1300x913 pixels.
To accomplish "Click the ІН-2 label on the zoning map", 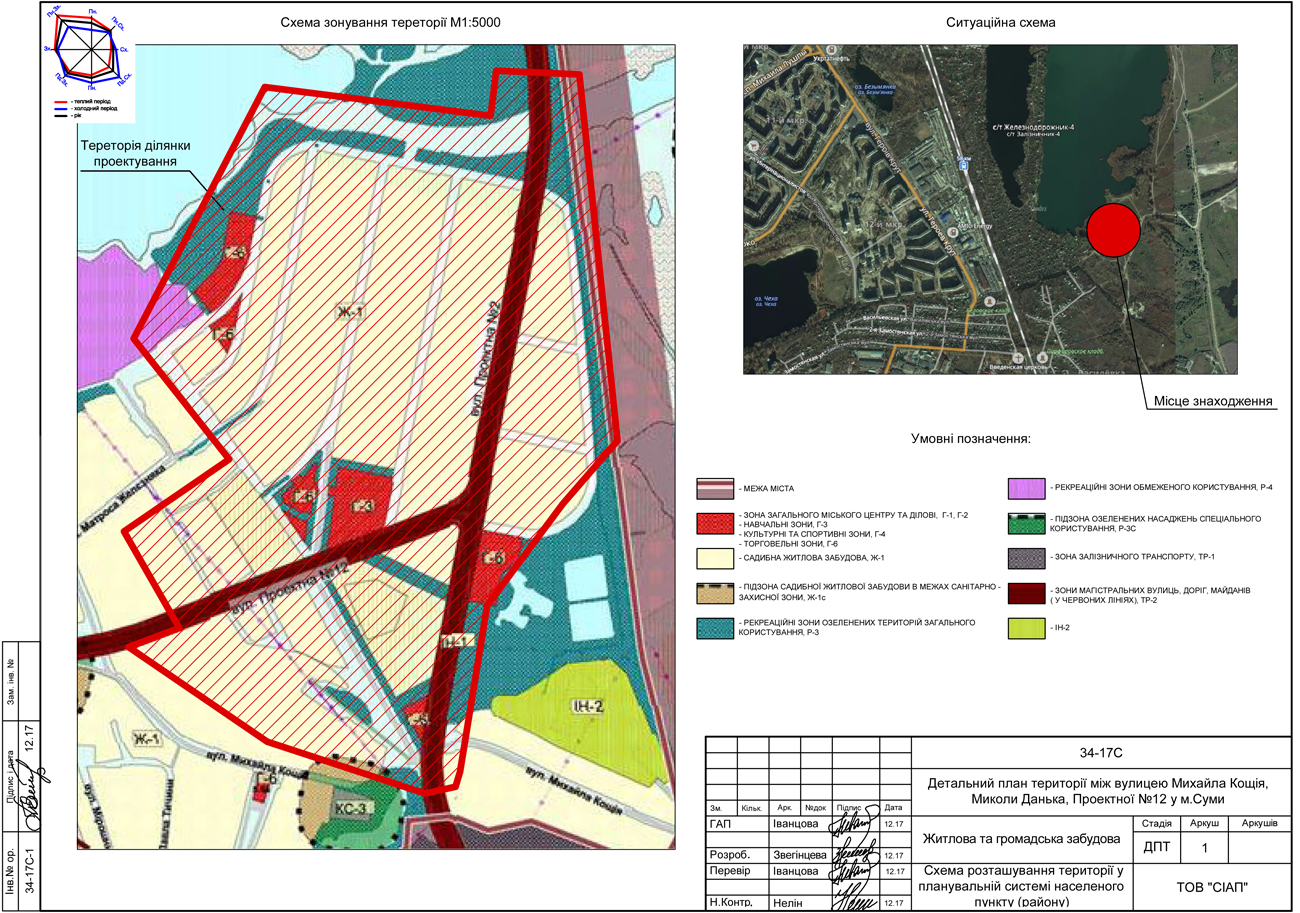I will pos(589,707).
